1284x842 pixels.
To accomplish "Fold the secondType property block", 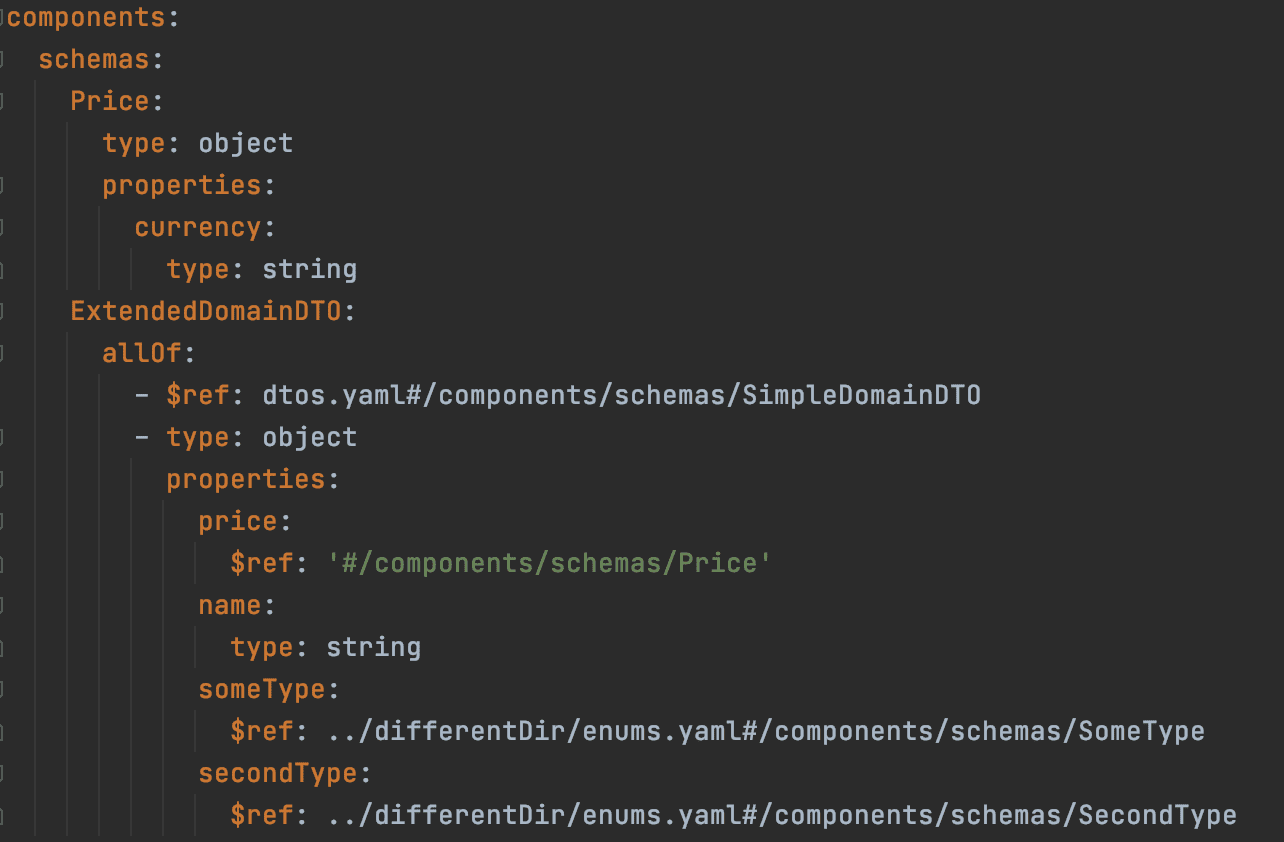I will [x=3, y=773].
